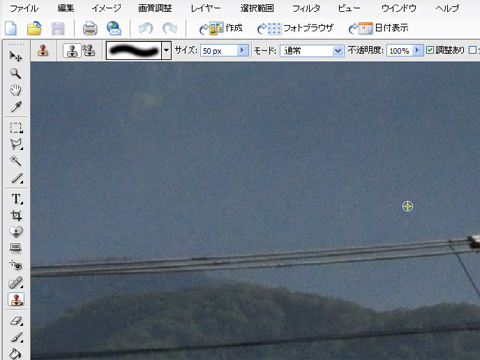Click the print icon
480x360 pixels.
tap(90, 28)
